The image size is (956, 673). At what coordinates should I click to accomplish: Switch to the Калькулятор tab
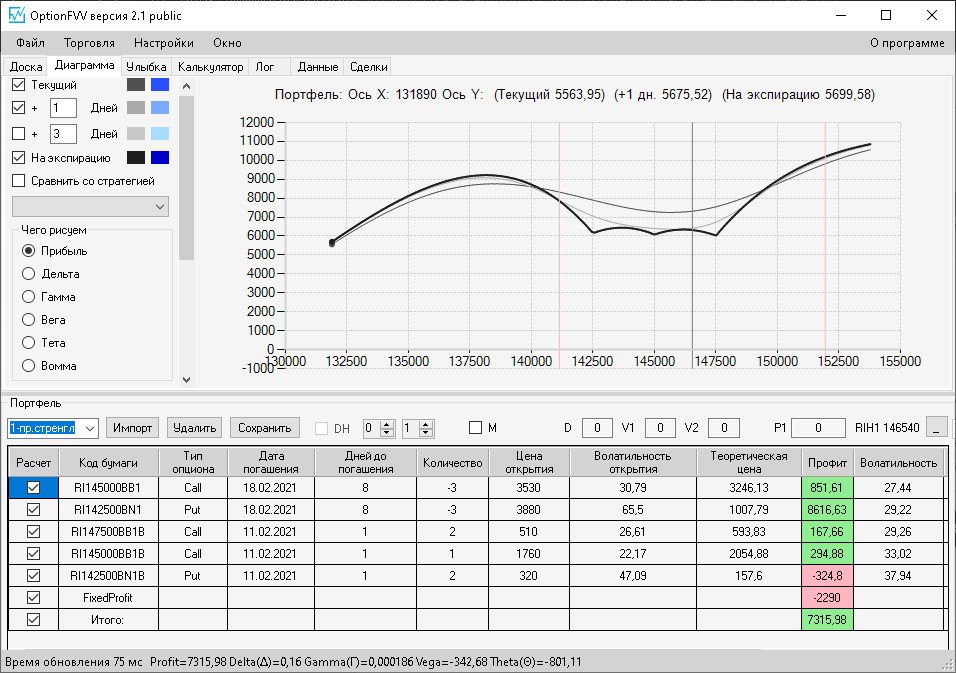[x=210, y=66]
